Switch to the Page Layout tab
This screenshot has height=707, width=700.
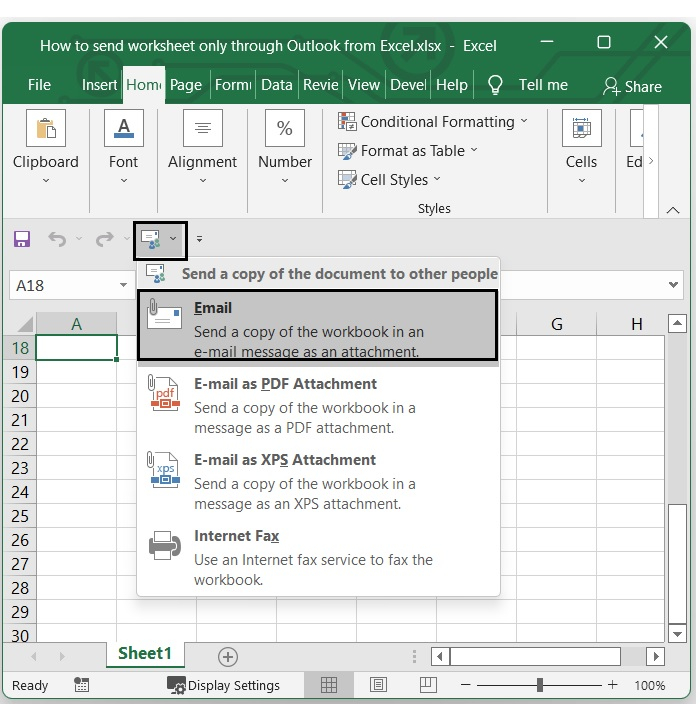coord(186,85)
